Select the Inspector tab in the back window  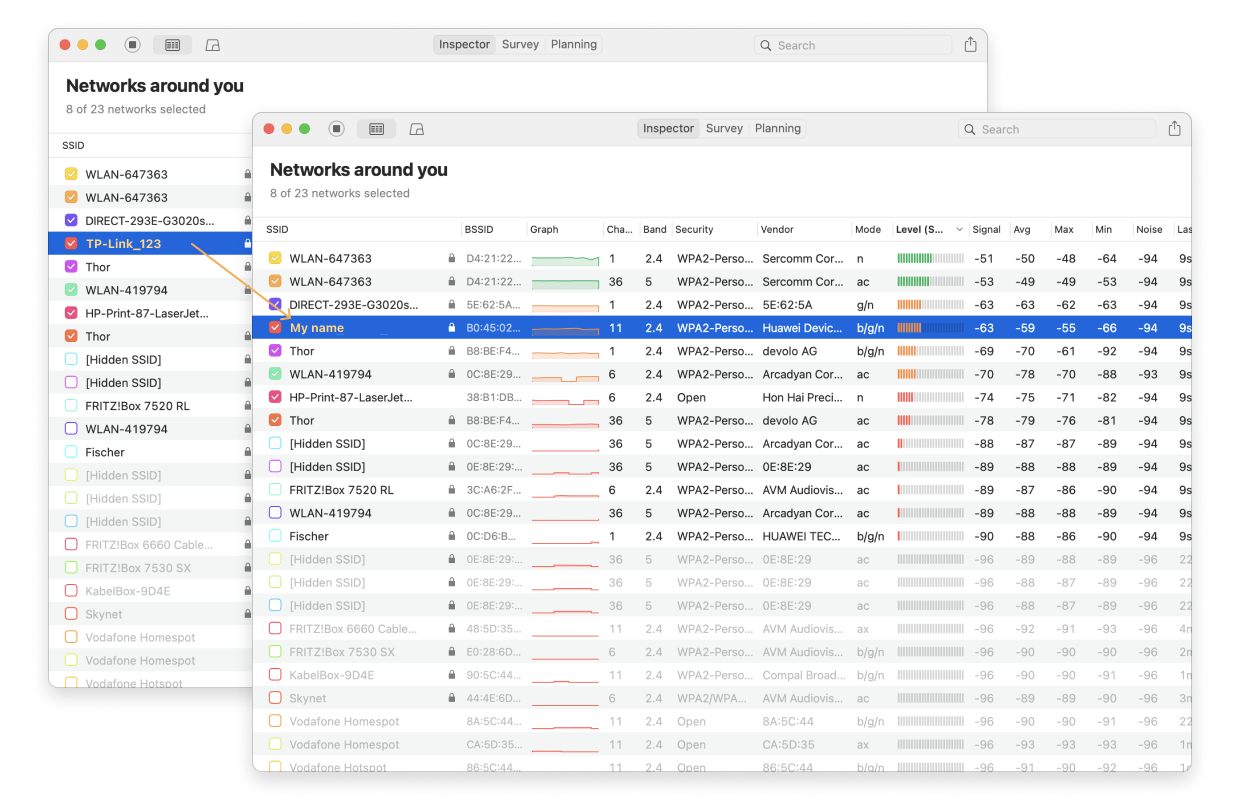pyautogui.click(x=464, y=45)
